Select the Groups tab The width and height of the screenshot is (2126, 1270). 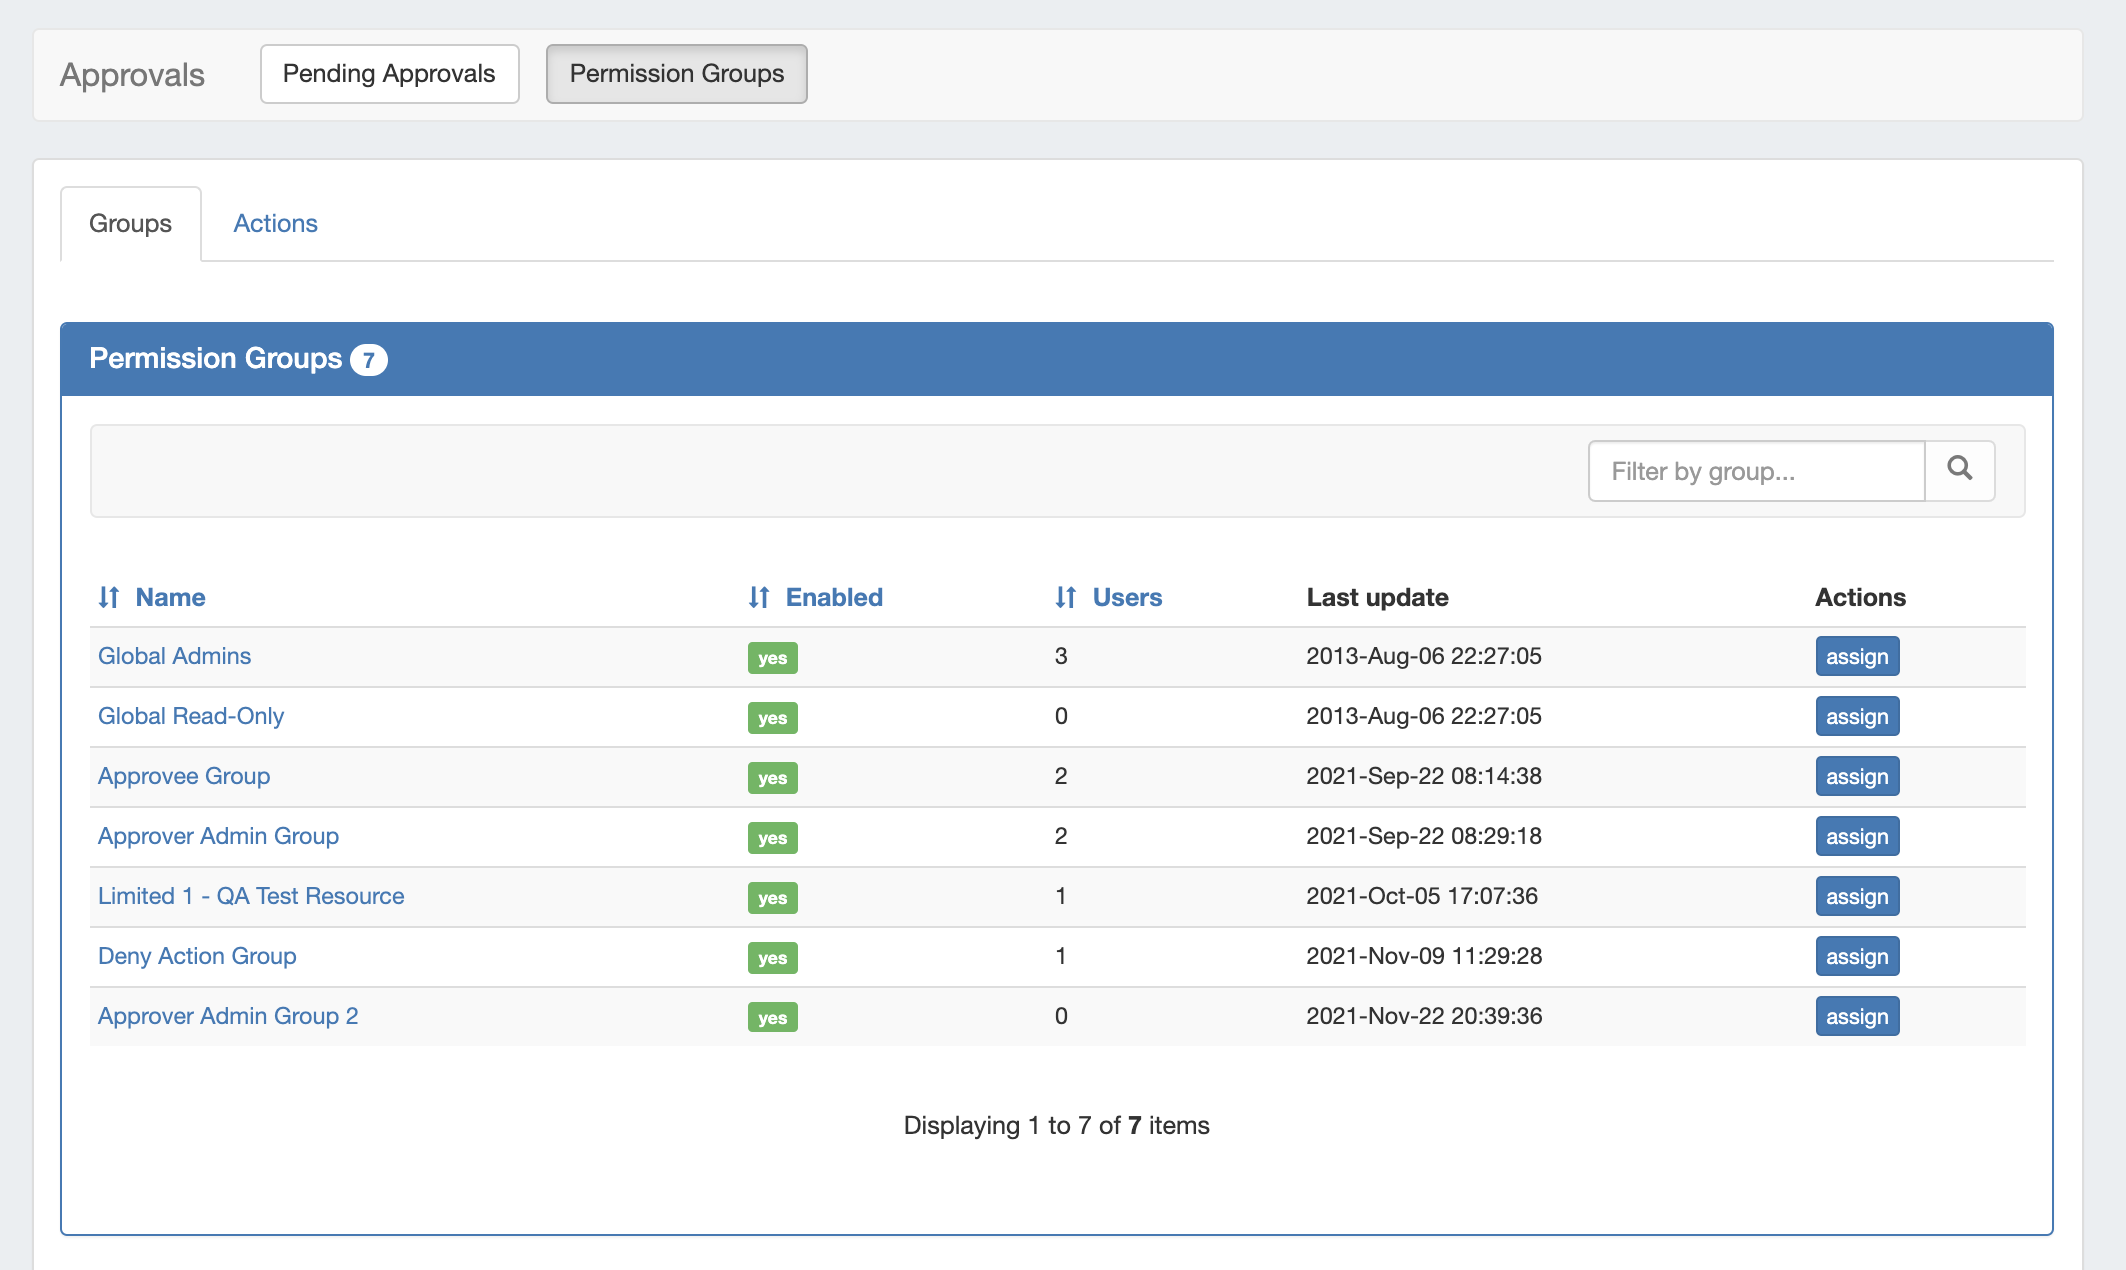click(x=130, y=223)
